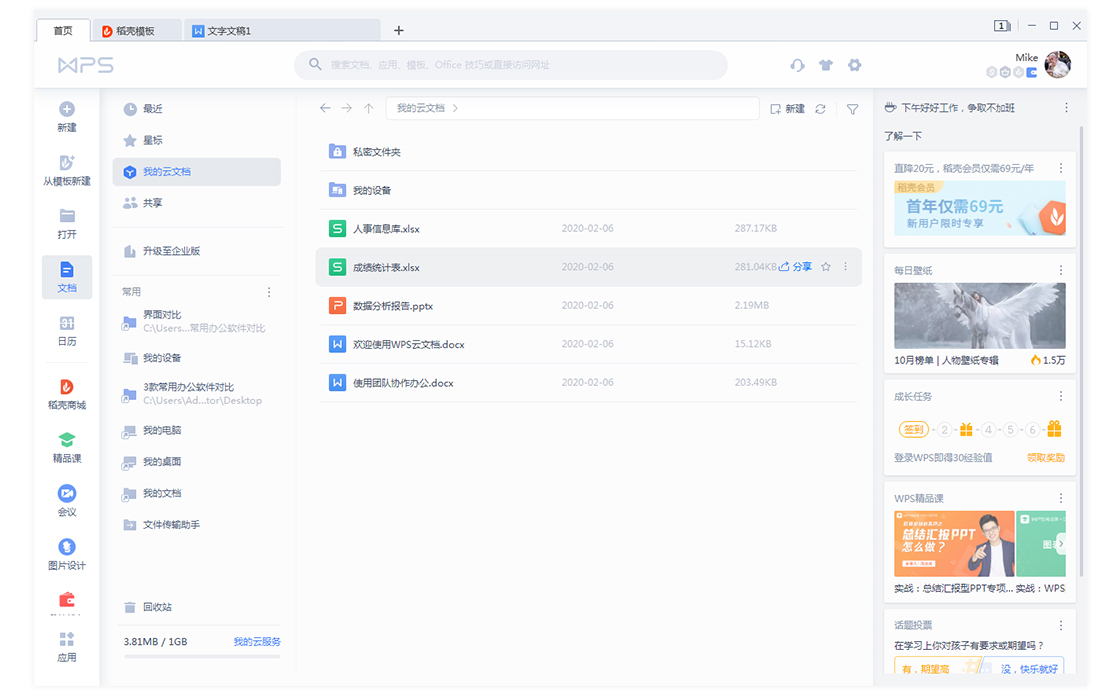1120x700 pixels.
Task: Open the 总结汇报PPT course thumbnail
Action: coord(954,544)
